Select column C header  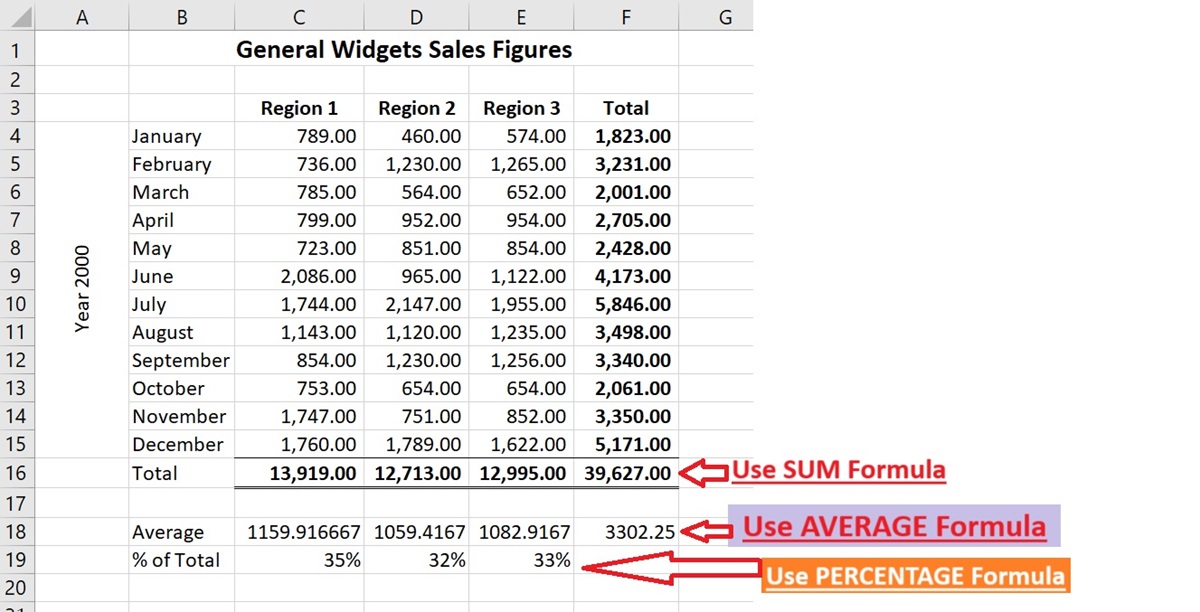[x=299, y=17]
